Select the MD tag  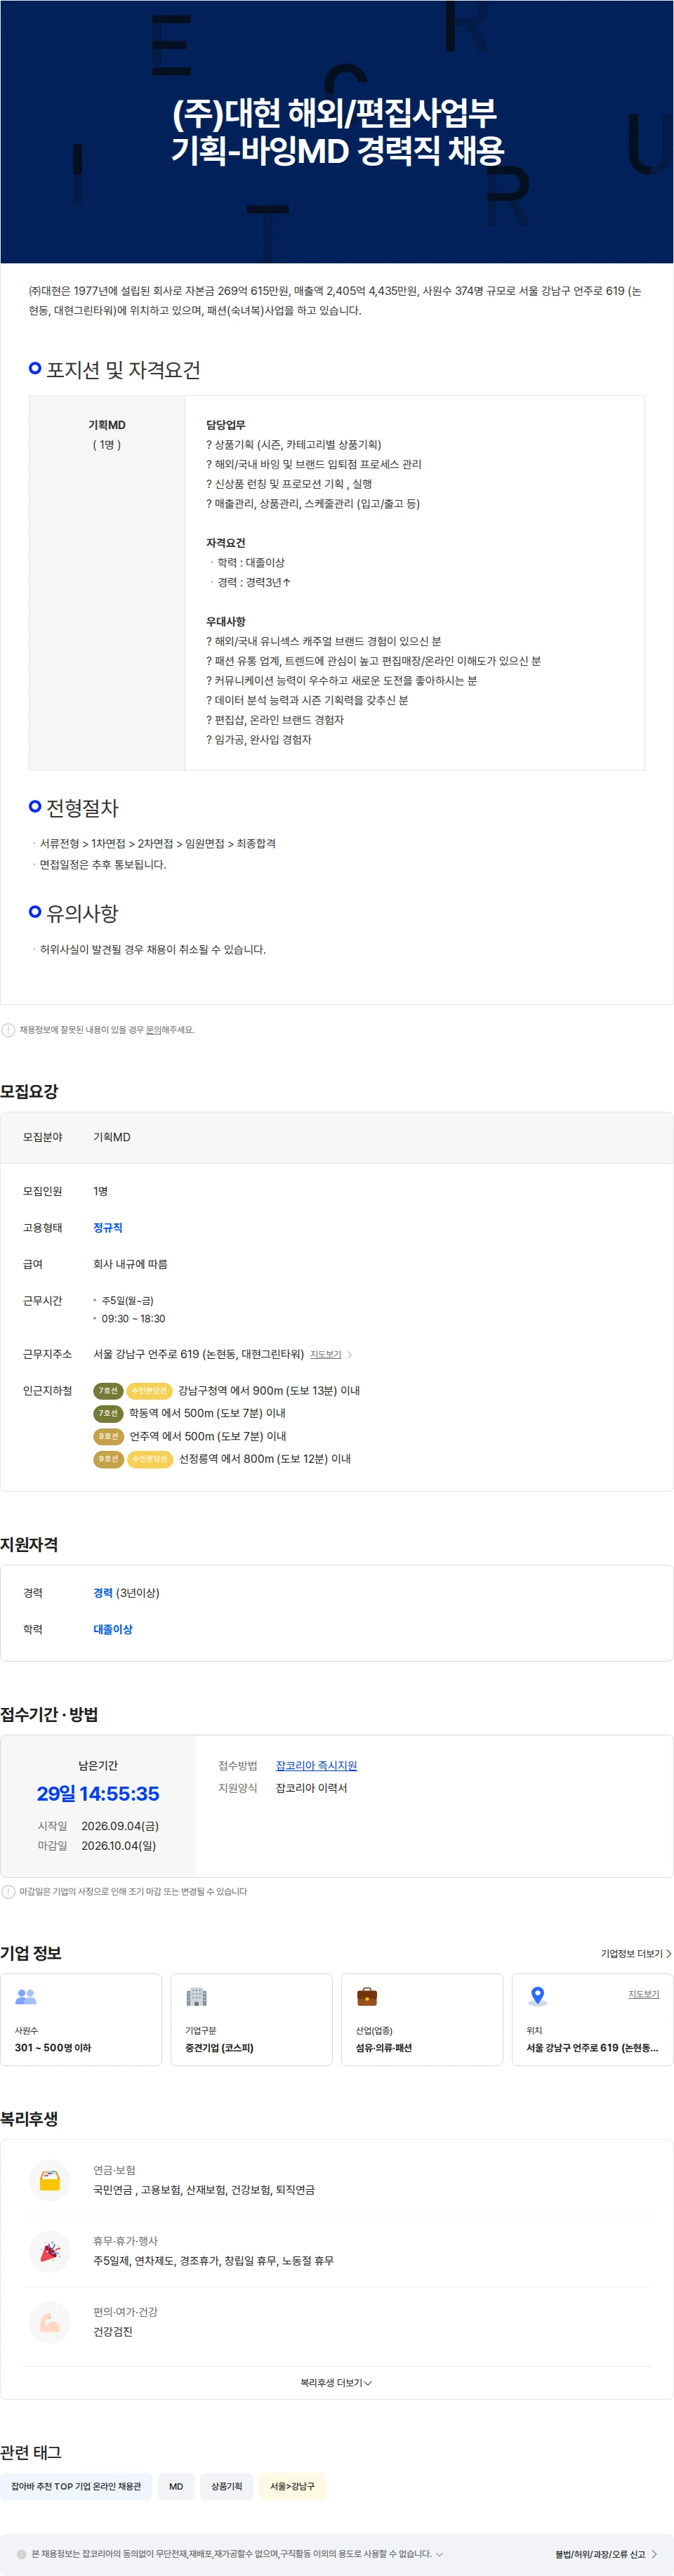coord(176,2486)
